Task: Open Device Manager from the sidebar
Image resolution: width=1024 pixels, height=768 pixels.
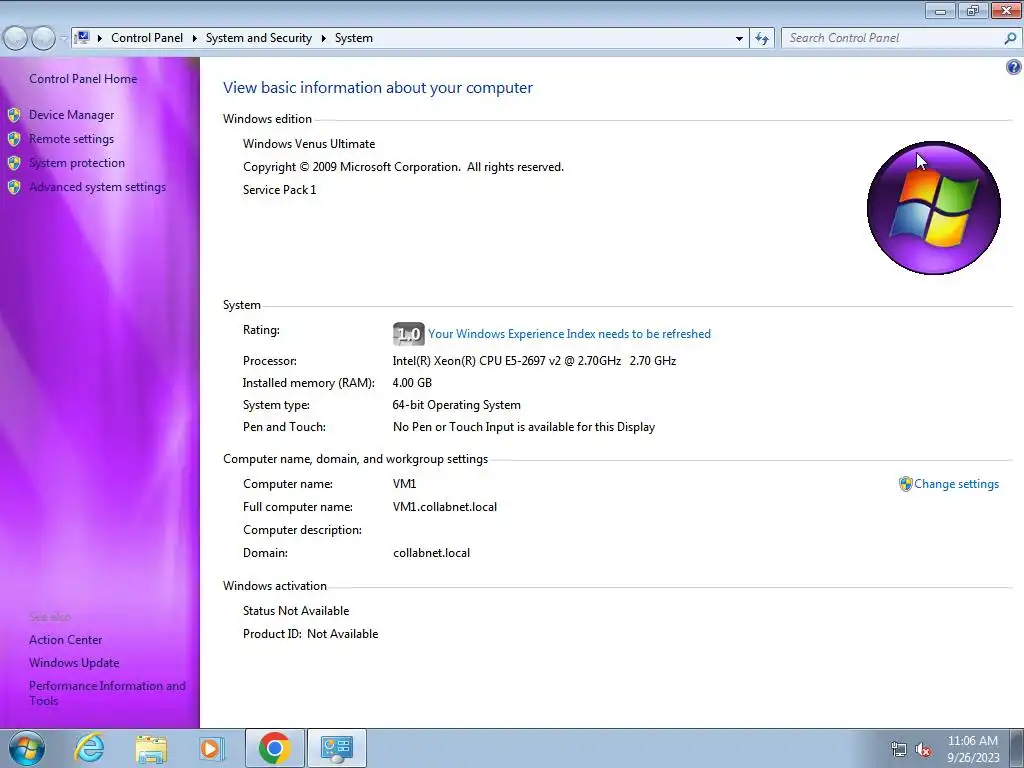Action: pyautogui.click(x=71, y=115)
